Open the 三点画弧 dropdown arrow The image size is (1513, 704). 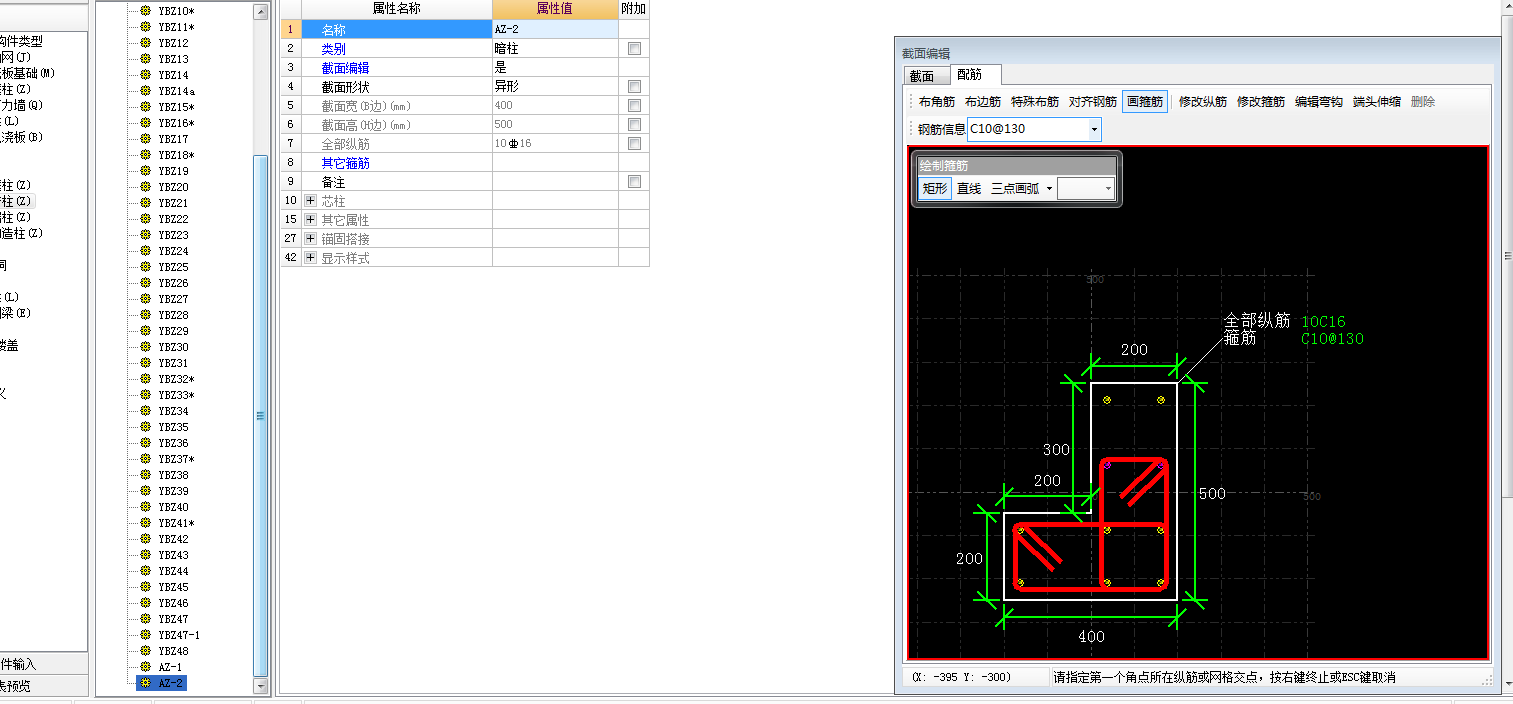(x=1049, y=188)
